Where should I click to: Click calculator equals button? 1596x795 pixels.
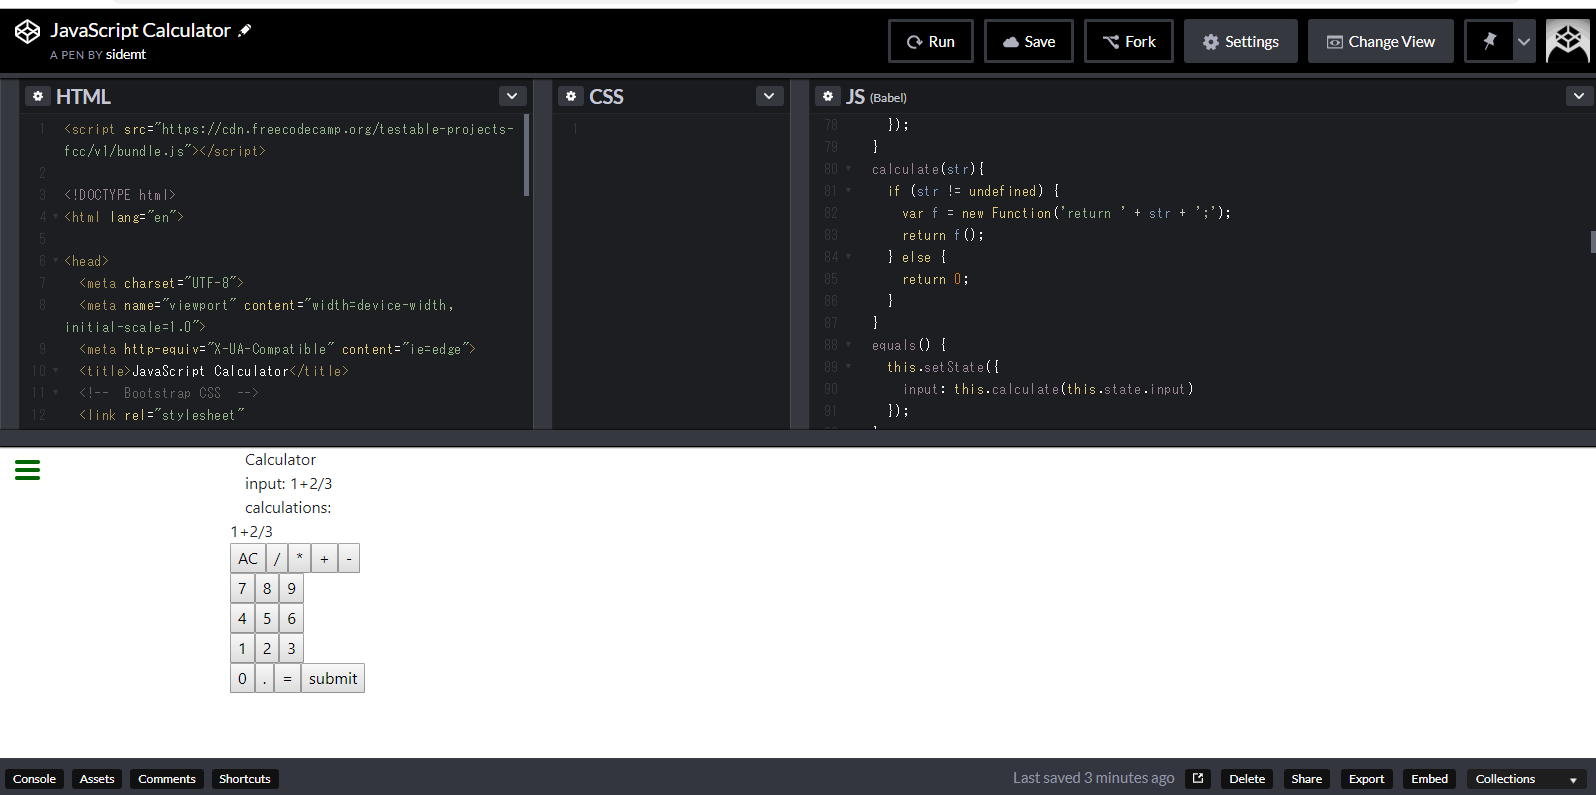[x=287, y=678]
